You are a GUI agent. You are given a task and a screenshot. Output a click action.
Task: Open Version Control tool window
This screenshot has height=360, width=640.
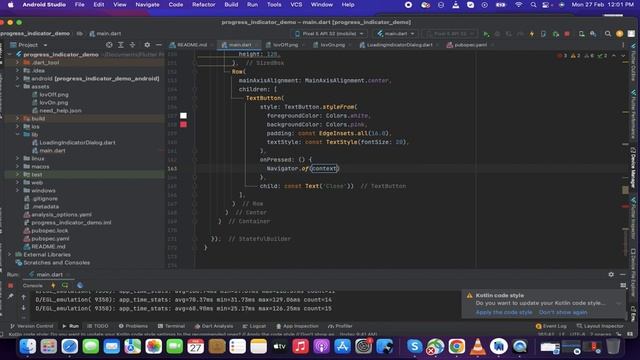point(31,326)
